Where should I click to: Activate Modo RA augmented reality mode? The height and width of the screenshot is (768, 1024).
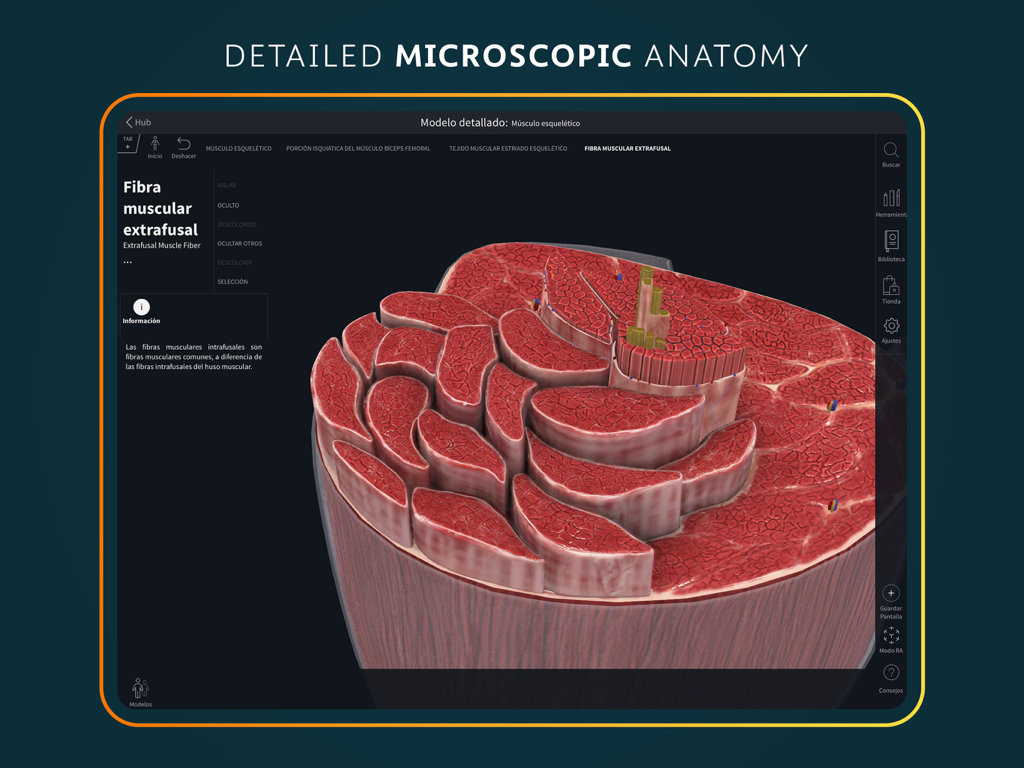click(891, 637)
